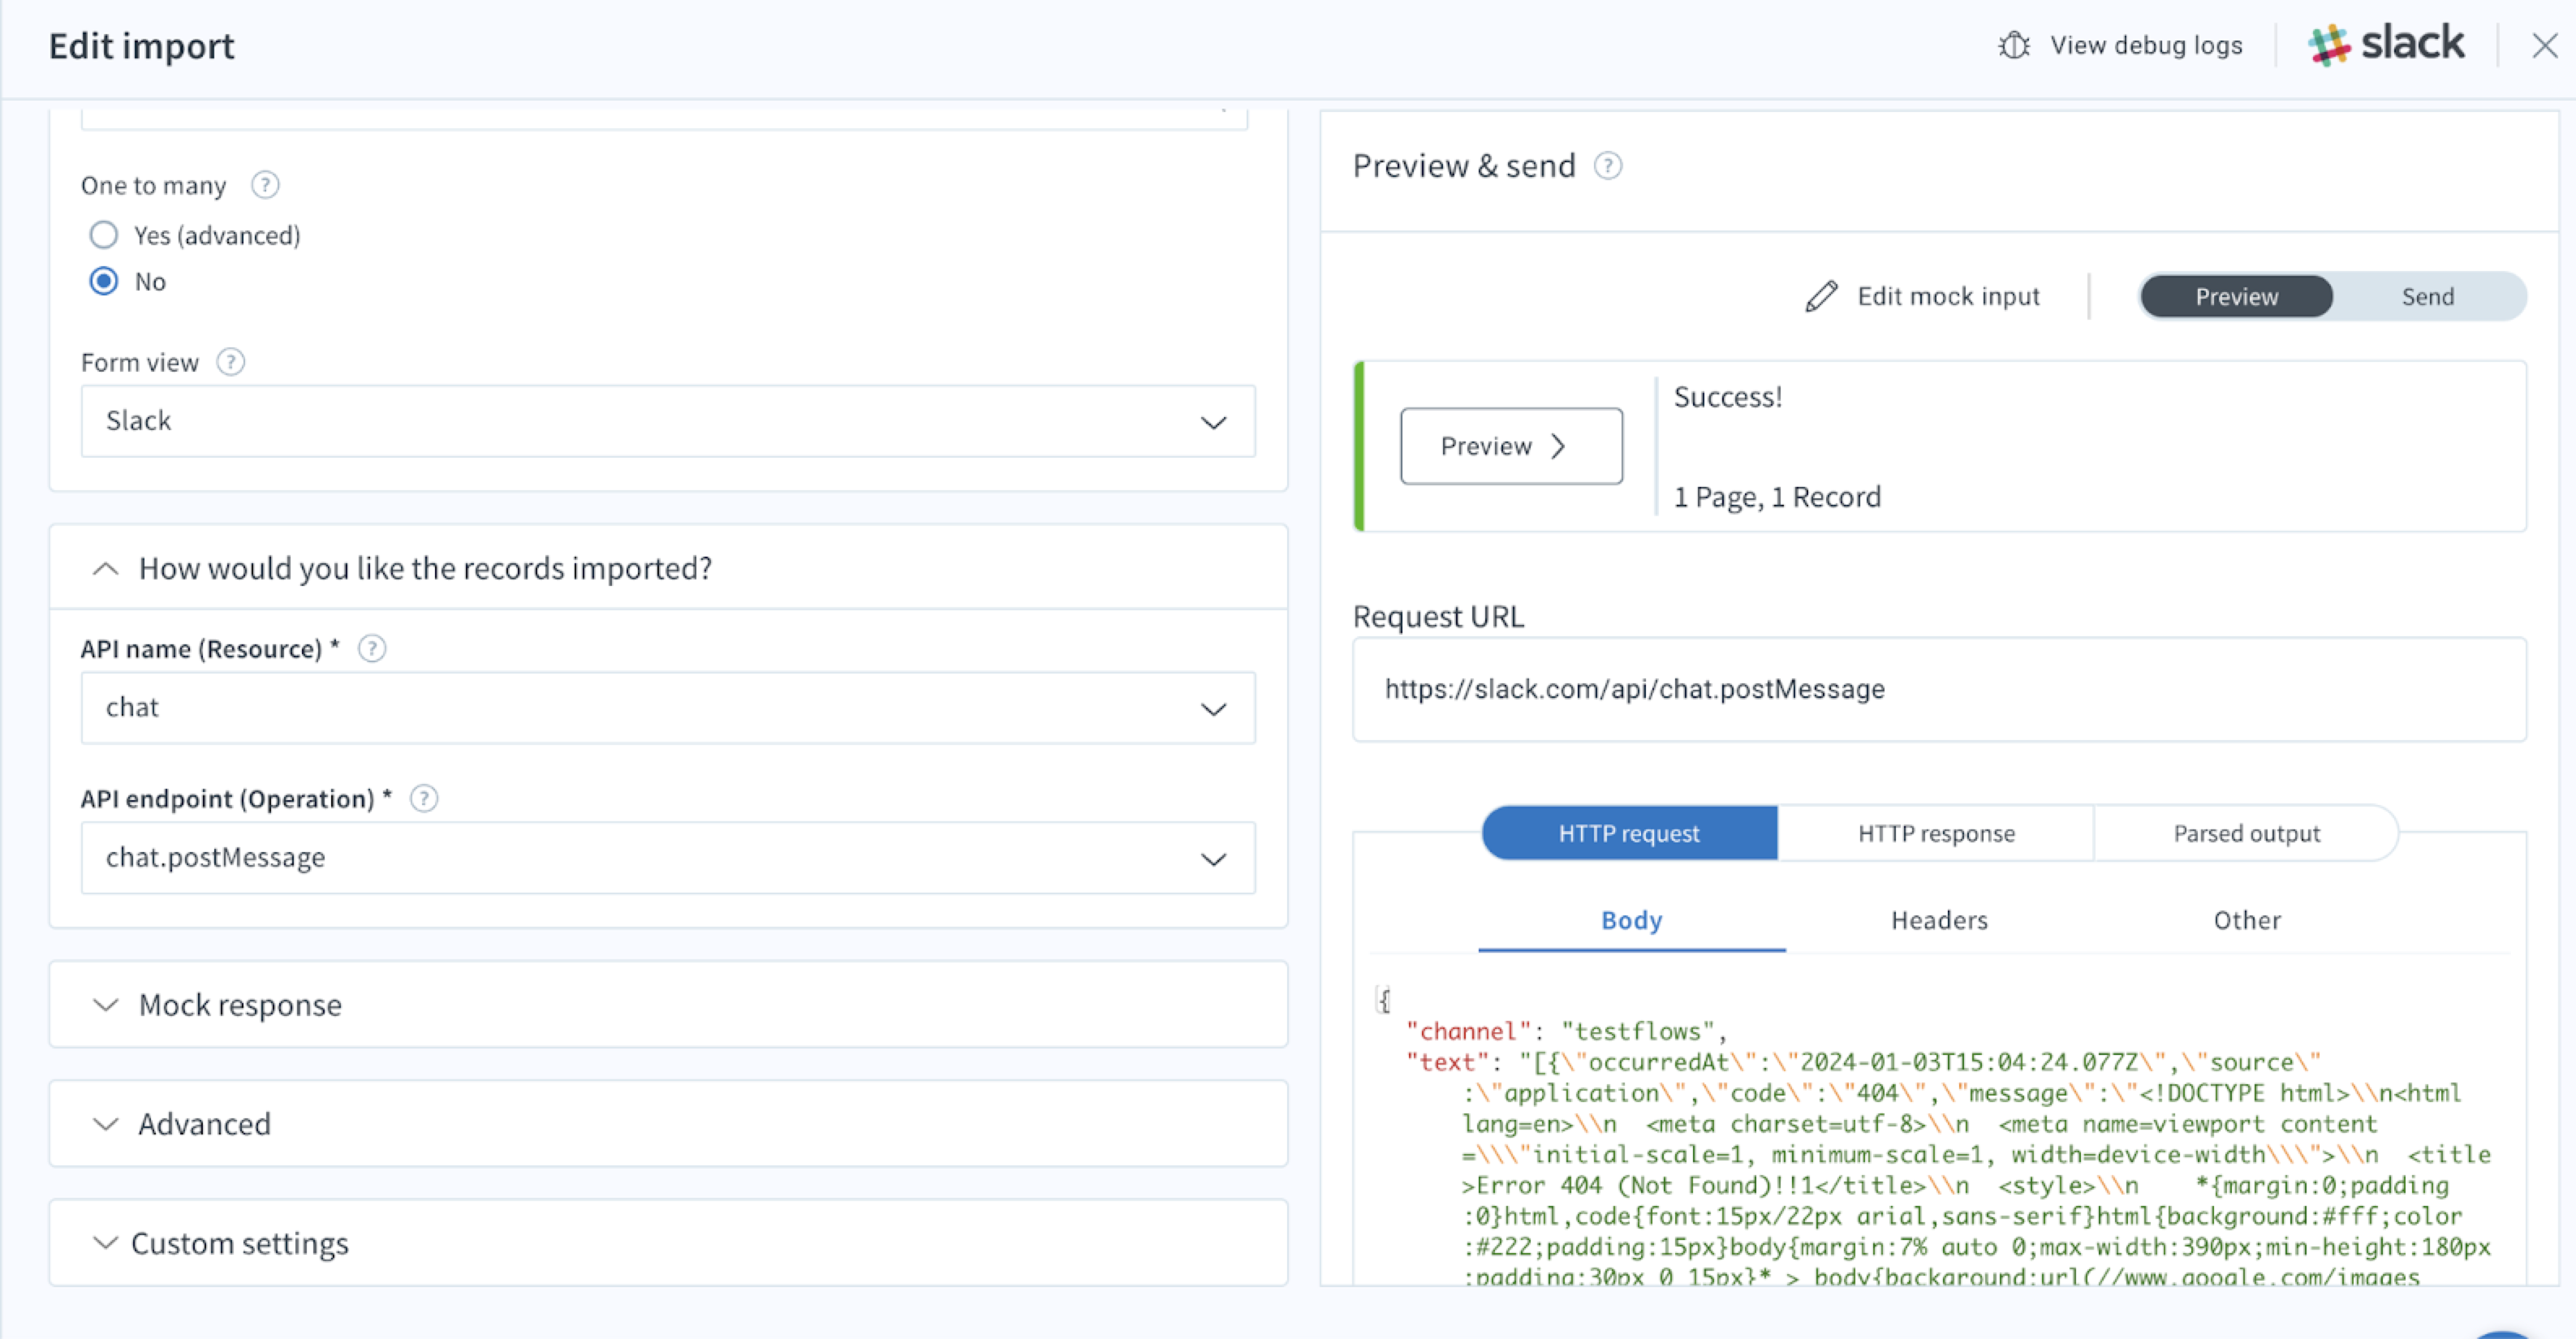The image size is (2576, 1339).
Task: Select the Headers tab
Action: (x=1939, y=921)
